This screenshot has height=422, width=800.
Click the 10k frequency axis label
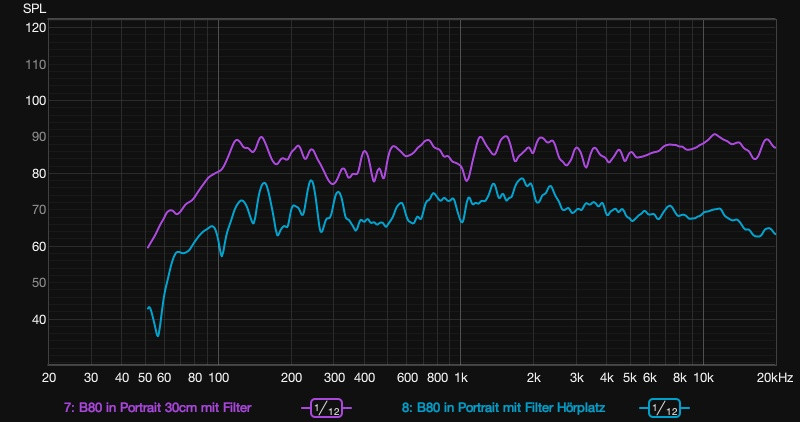pos(703,378)
